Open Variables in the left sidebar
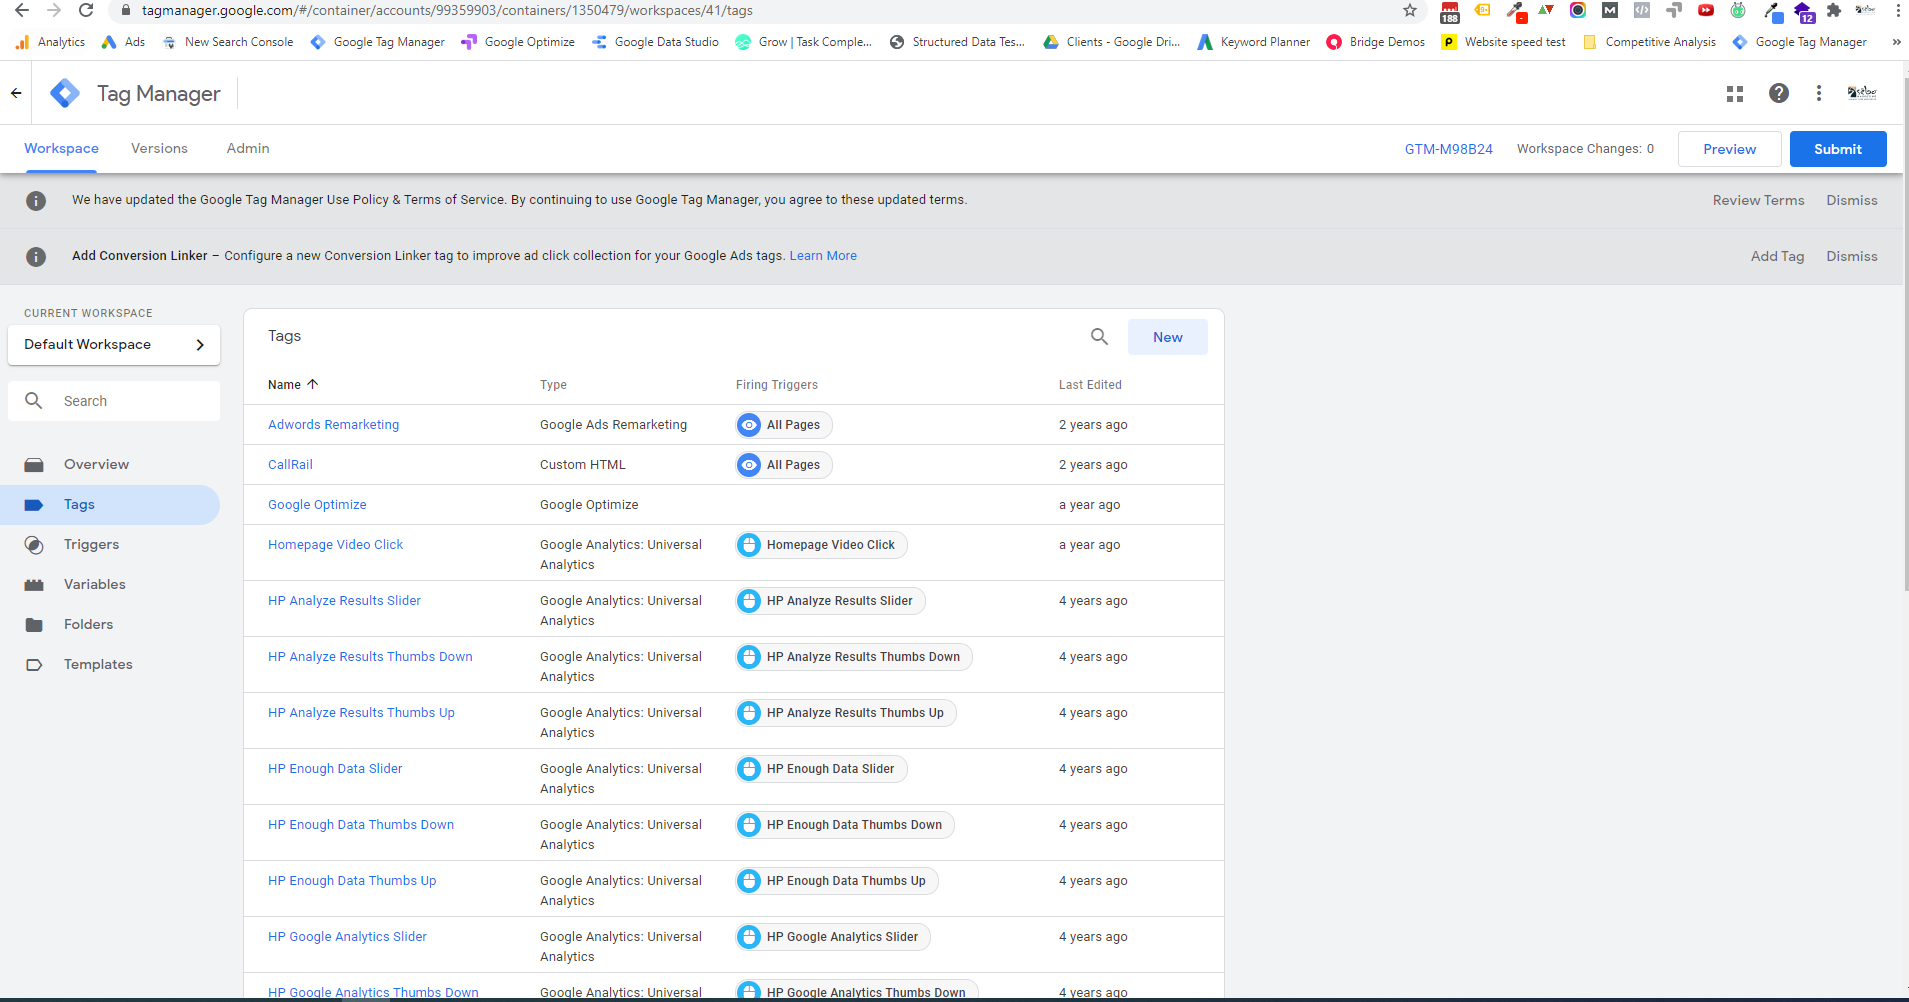Screen dimensions: 1909x1002 (94, 585)
